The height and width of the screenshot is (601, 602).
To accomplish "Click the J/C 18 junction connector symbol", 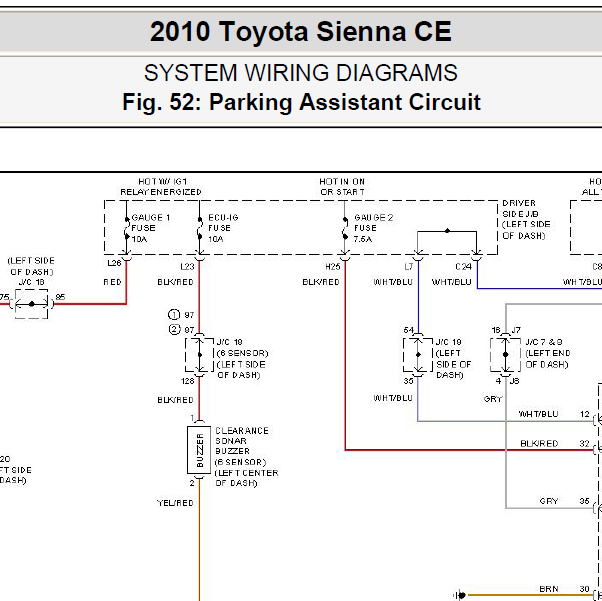I will 31,304.
